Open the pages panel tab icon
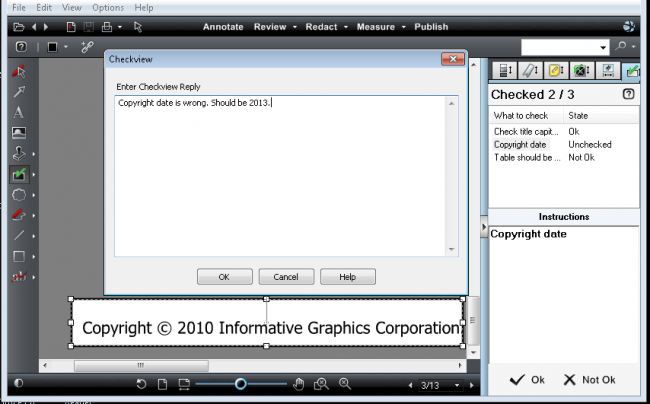 (504, 71)
